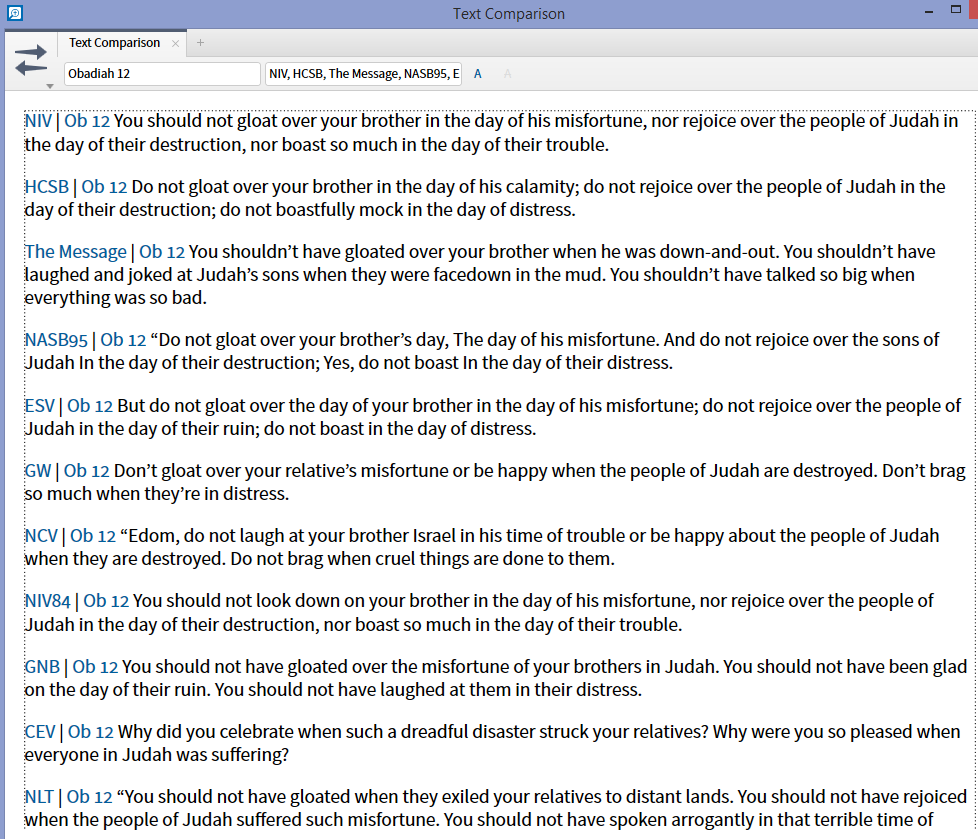Click the Bible versions list field
978x839 pixels.
pos(363,74)
